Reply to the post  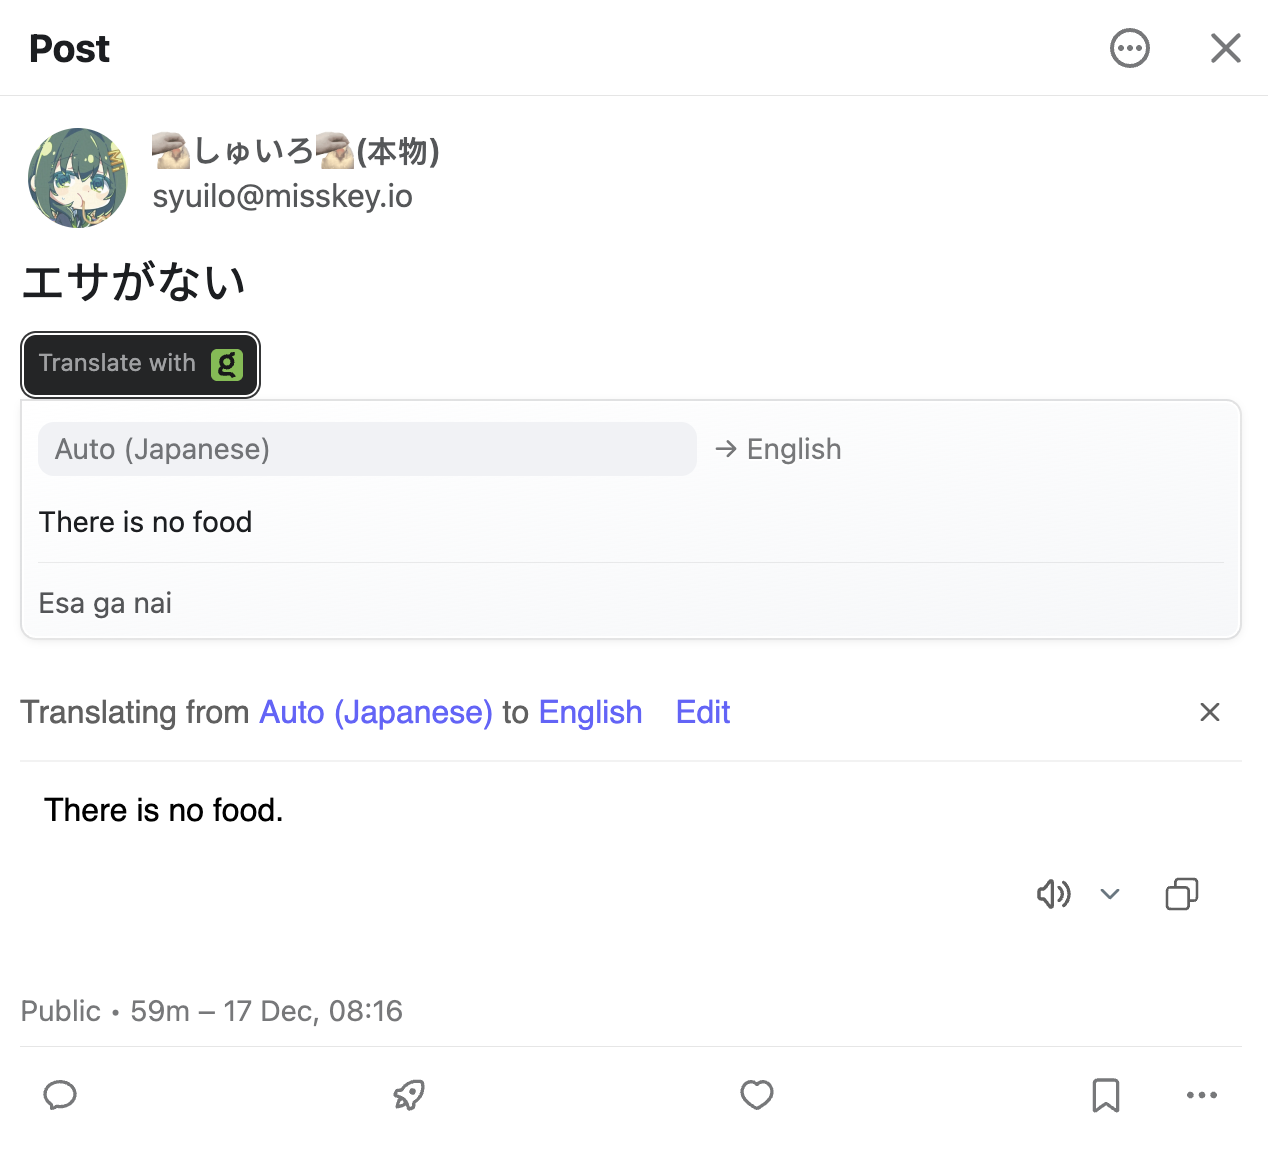60,1095
